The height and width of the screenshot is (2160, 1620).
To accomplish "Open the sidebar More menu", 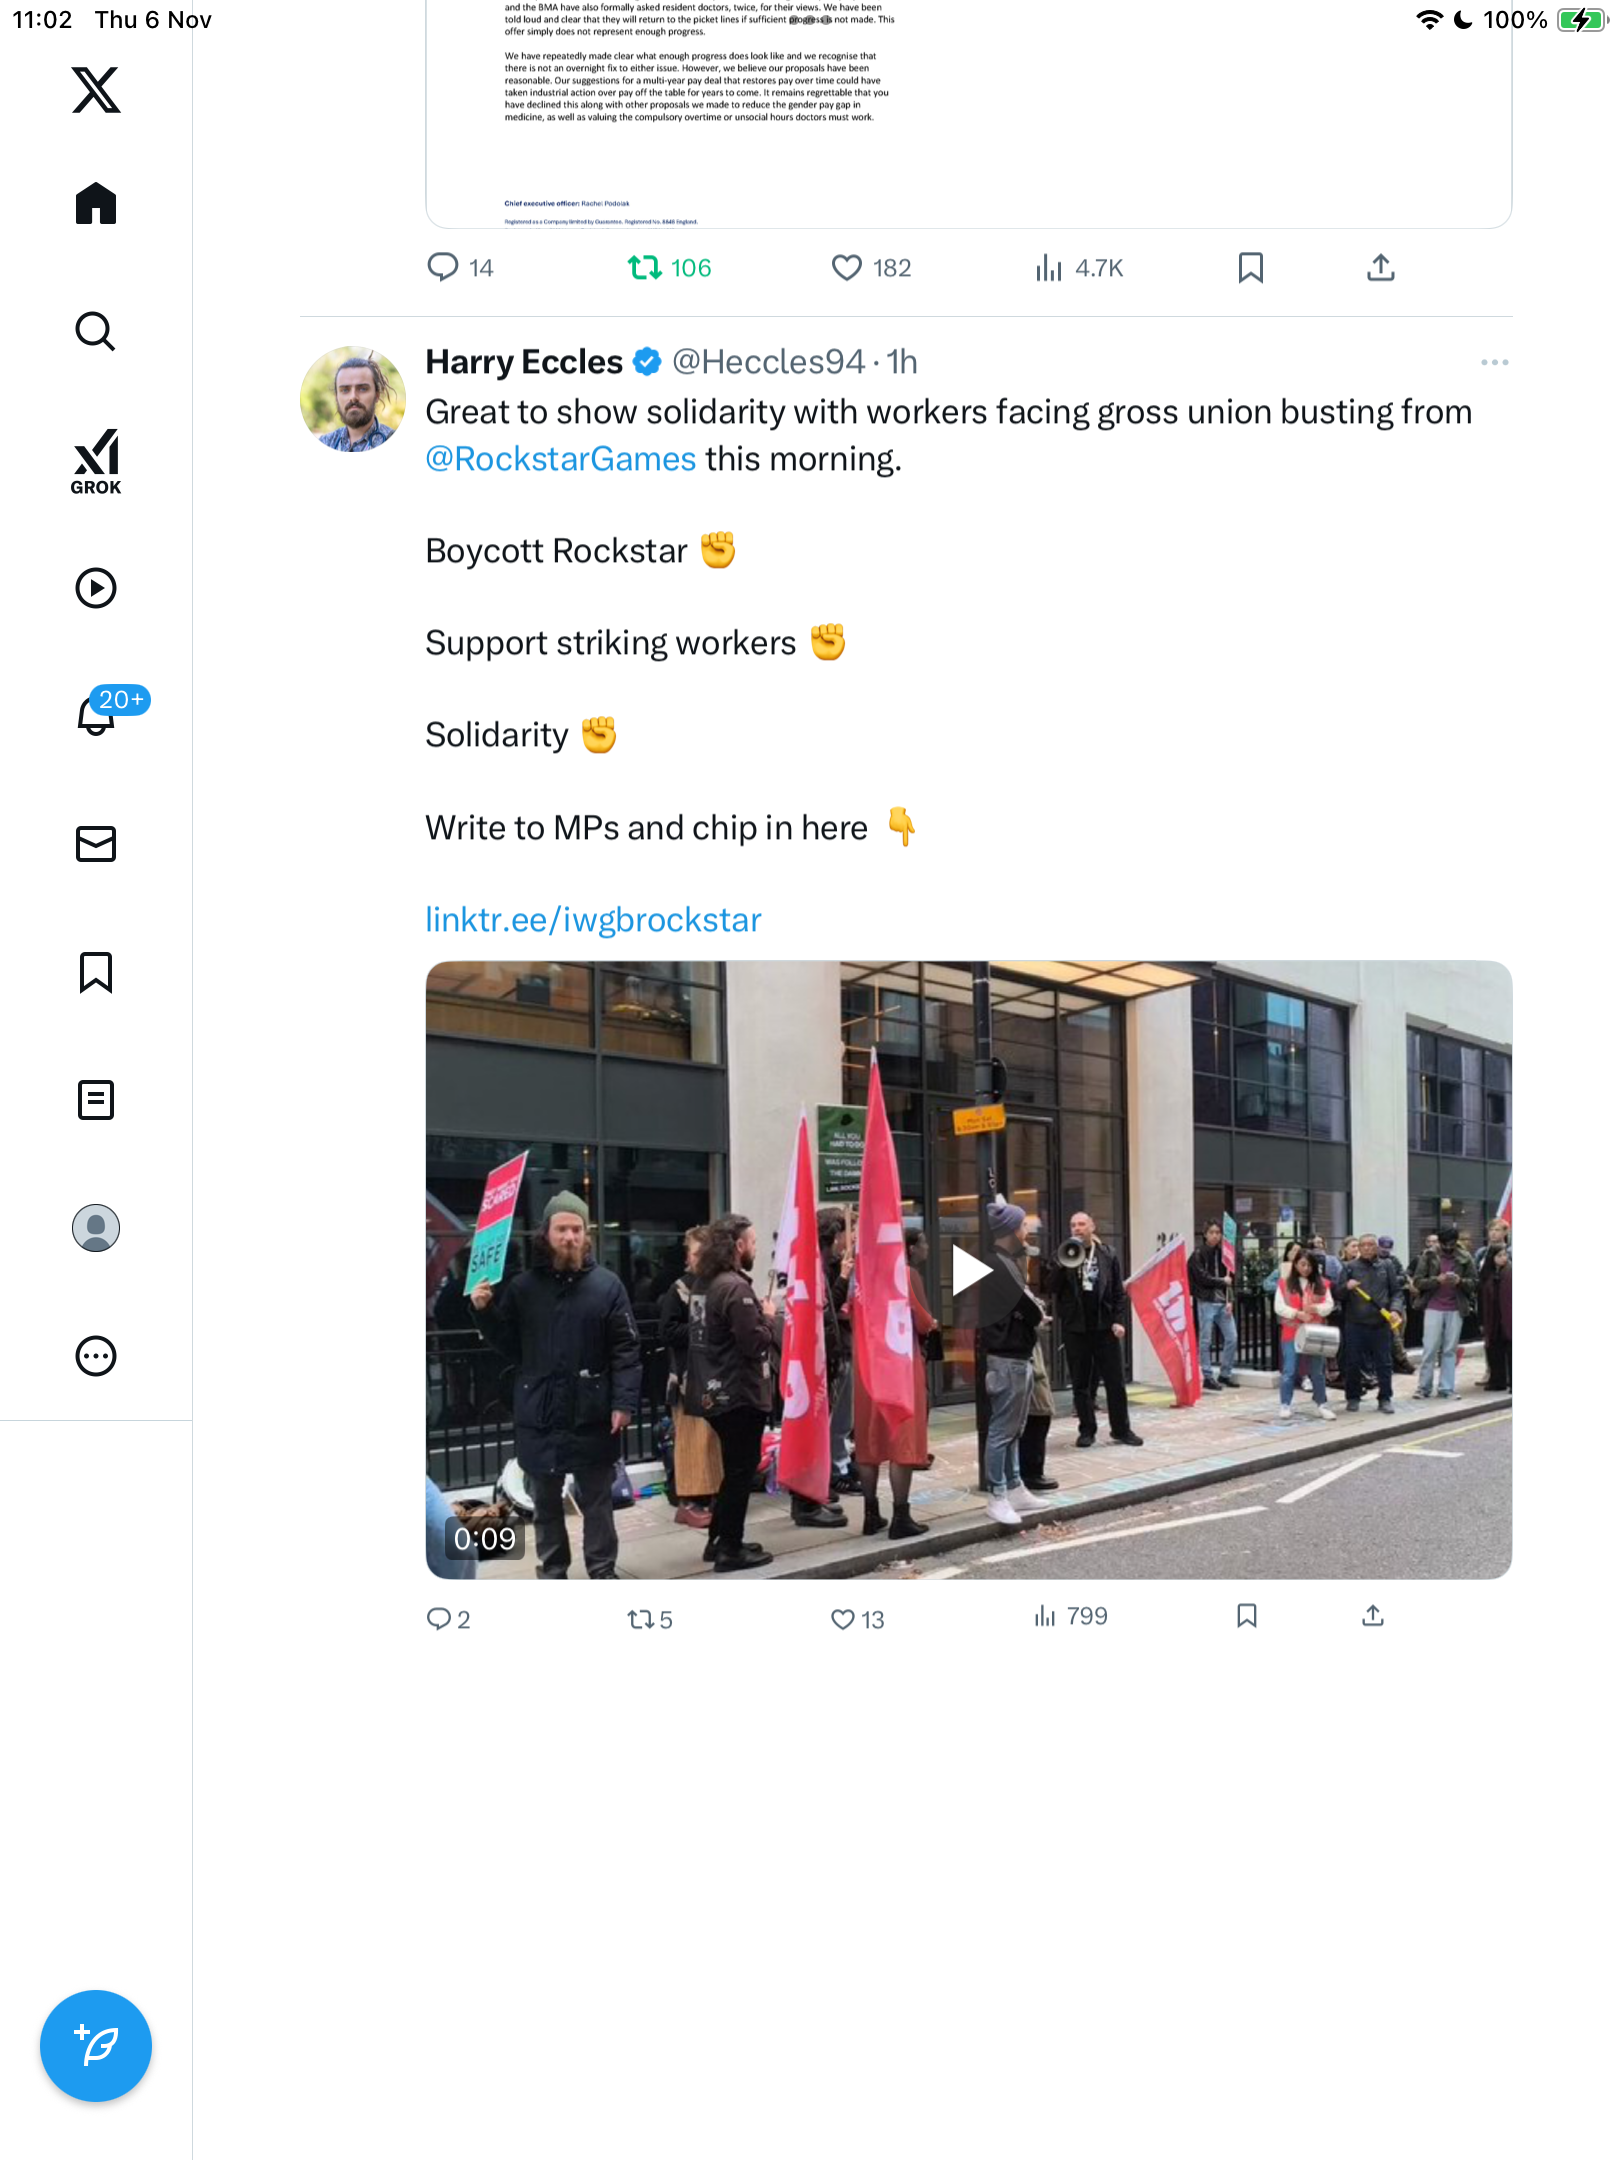I will pyautogui.click(x=96, y=1356).
